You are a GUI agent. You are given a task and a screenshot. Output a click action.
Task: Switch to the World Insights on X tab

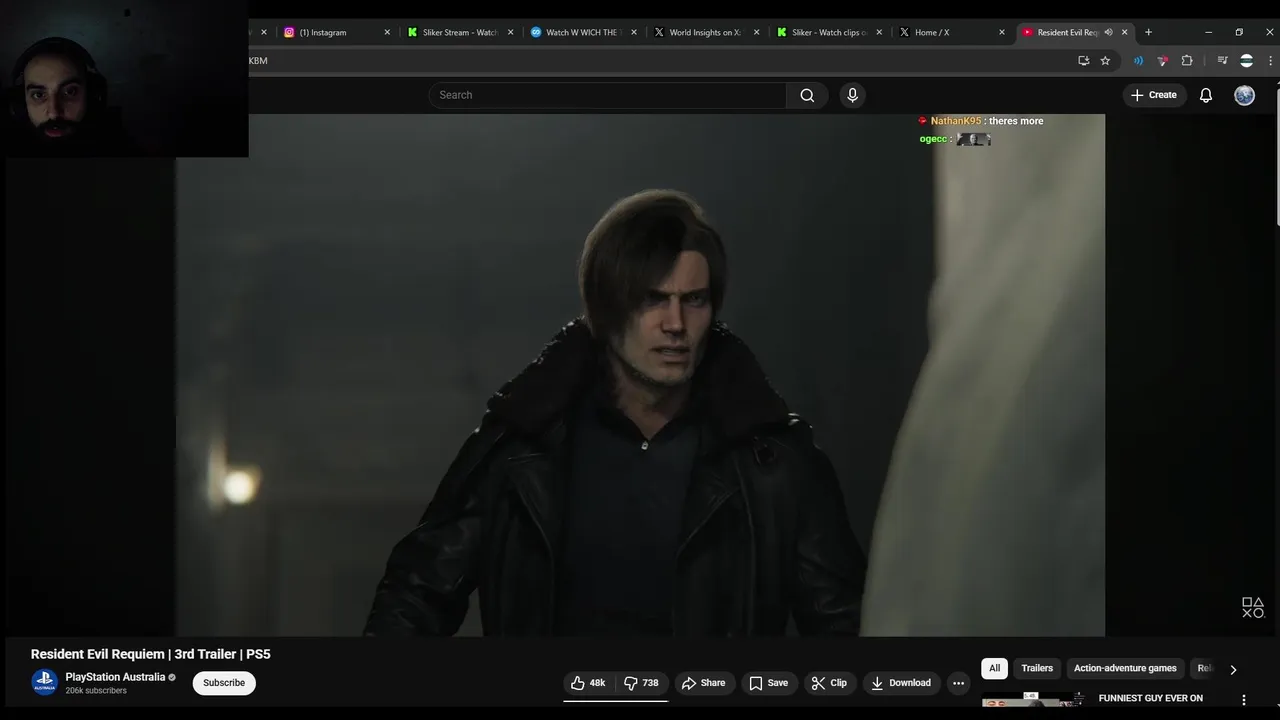pos(704,32)
